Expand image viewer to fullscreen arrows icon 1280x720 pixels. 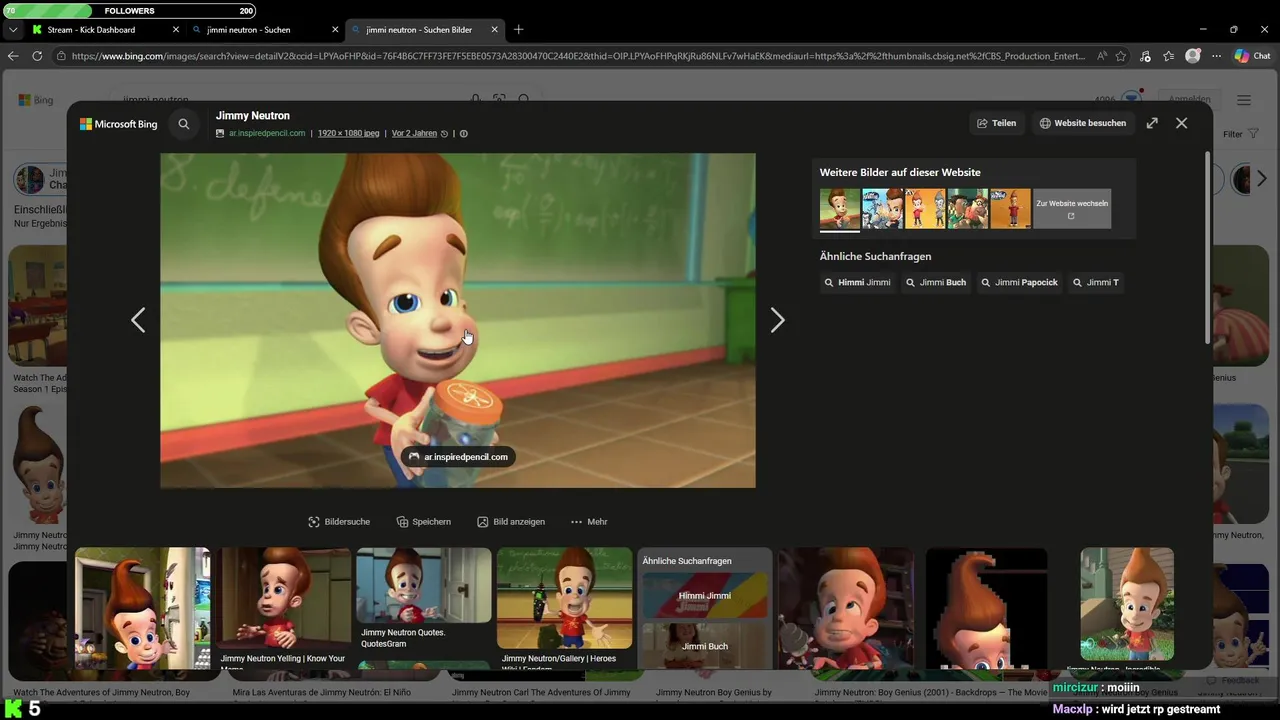tap(1152, 123)
